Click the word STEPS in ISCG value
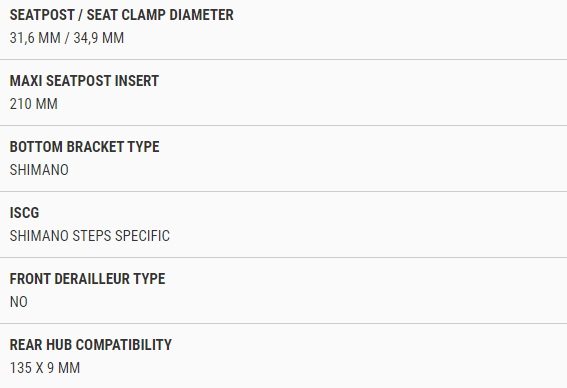This screenshot has height=388, width=567. pos(92,236)
